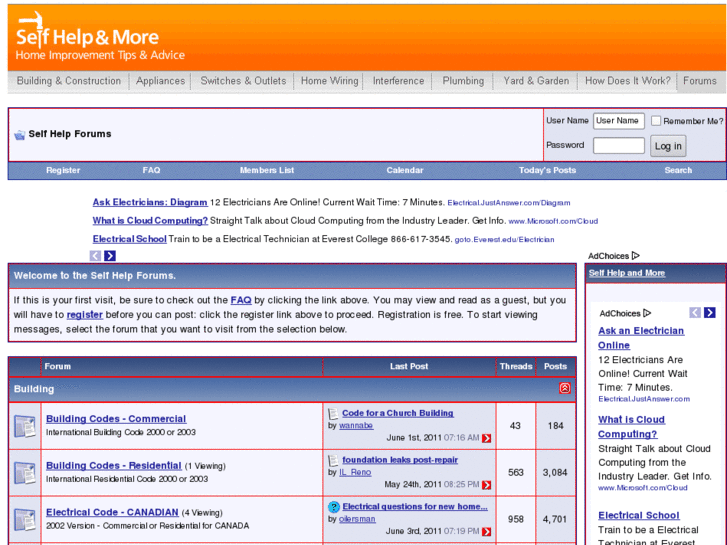
Task: View Today's Posts
Action: point(547,170)
